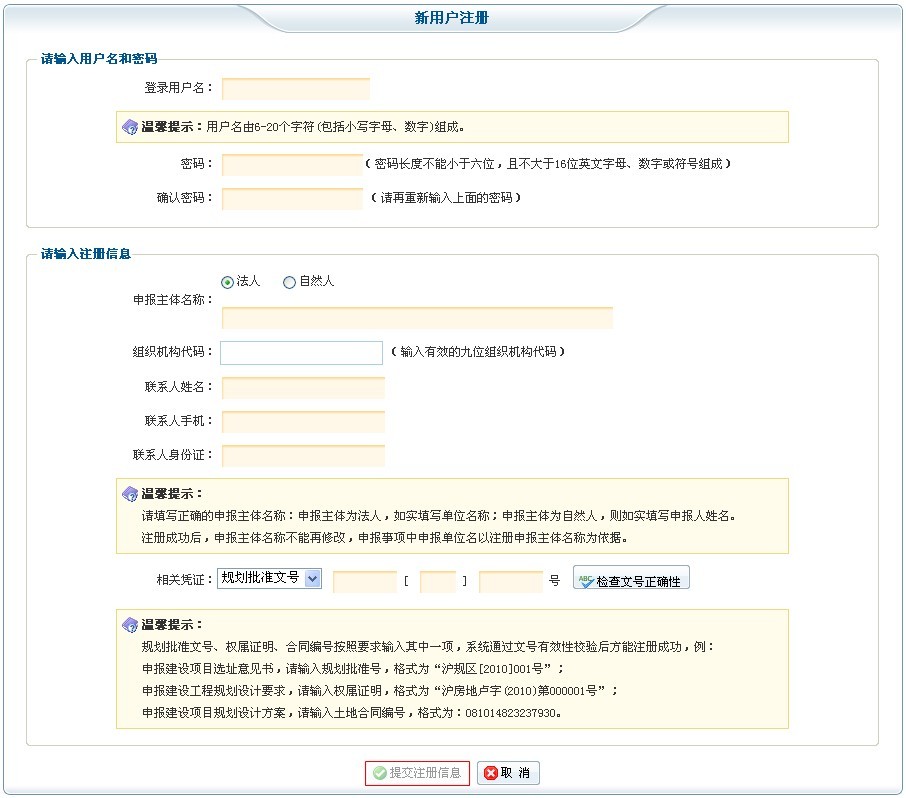906x798 pixels.
Task: Click the red X icon on cancel button
Action: coord(489,773)
